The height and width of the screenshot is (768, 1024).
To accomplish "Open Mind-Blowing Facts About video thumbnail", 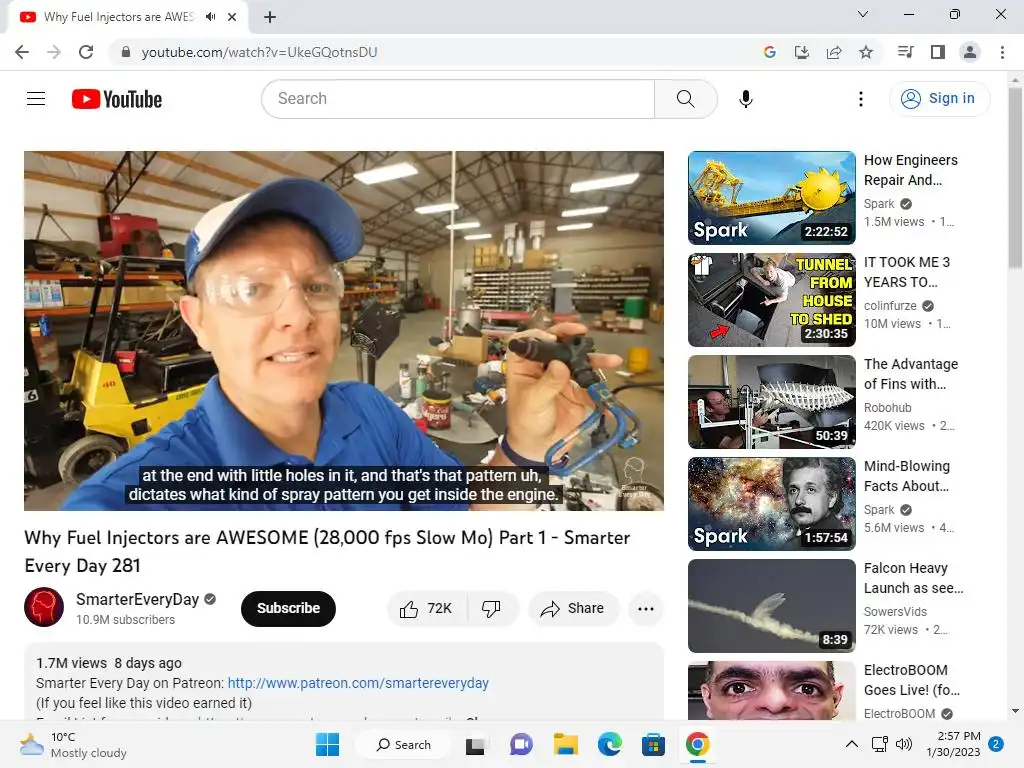I will pos(771,504).
